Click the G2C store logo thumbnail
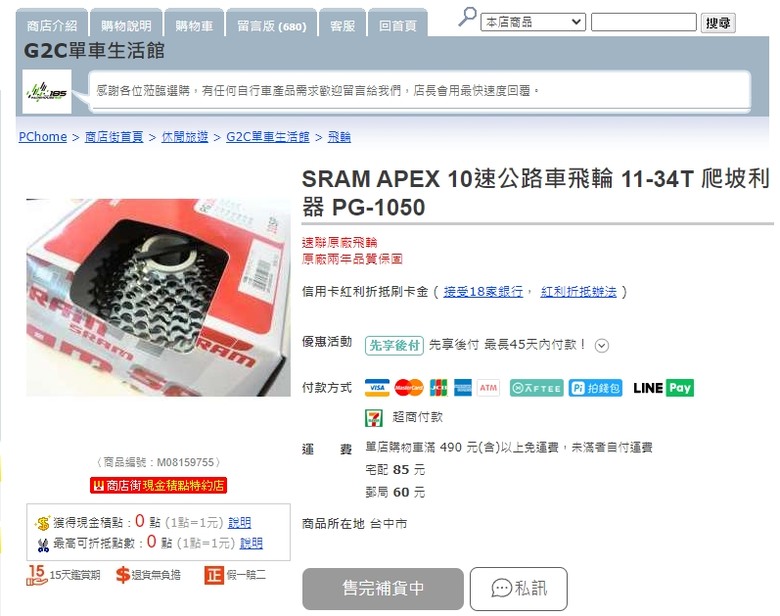The height and width of the screenshot is (616, 780). (x=47, y=92)
